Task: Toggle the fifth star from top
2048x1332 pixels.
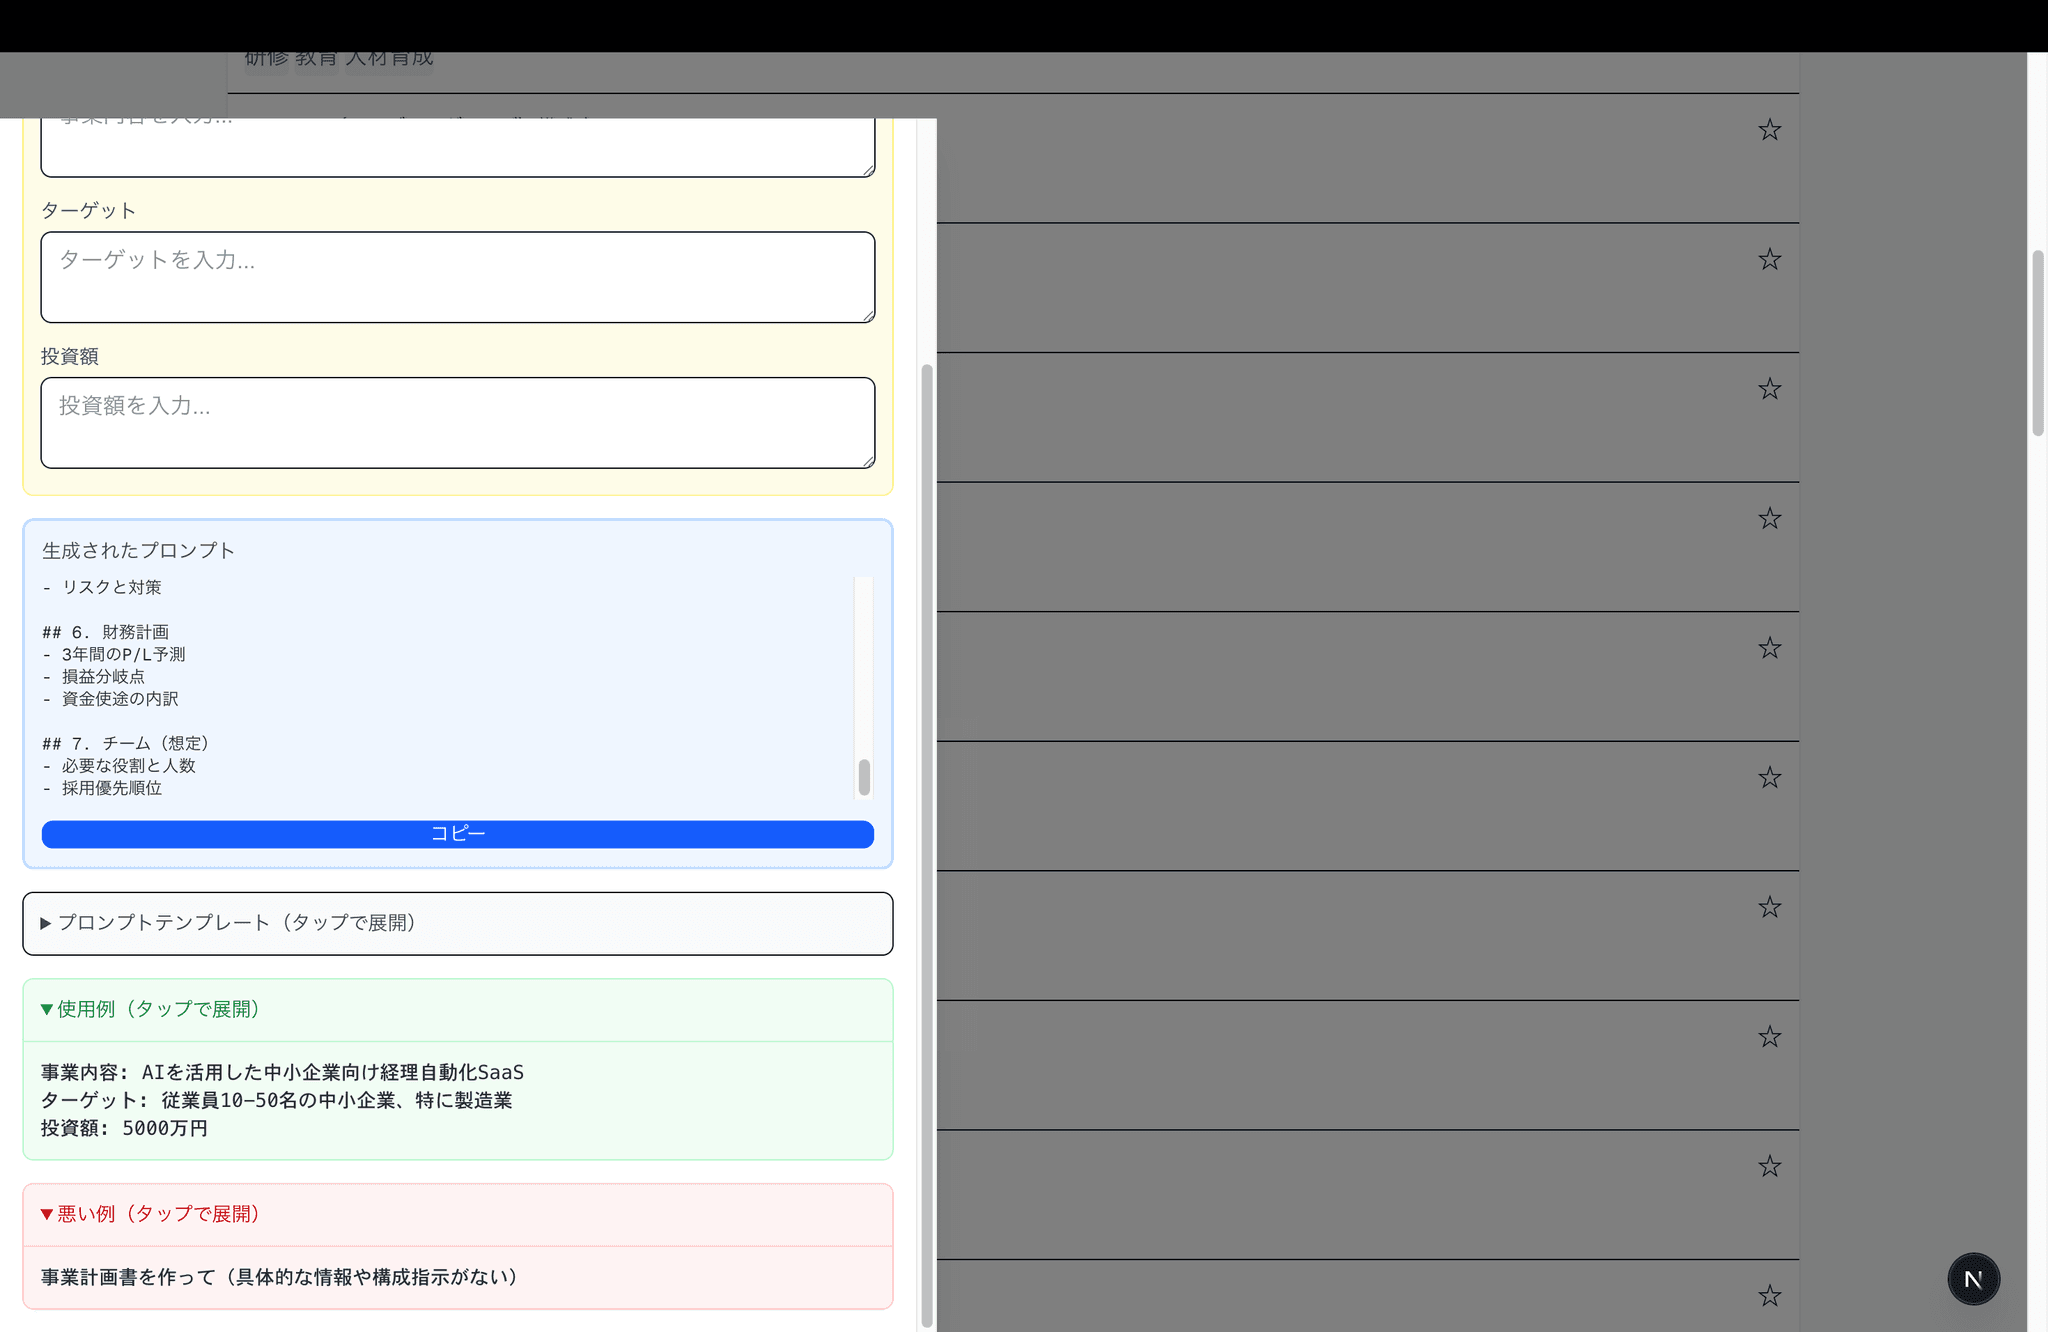Action: pyautogui.click(x=1769, y=648)
